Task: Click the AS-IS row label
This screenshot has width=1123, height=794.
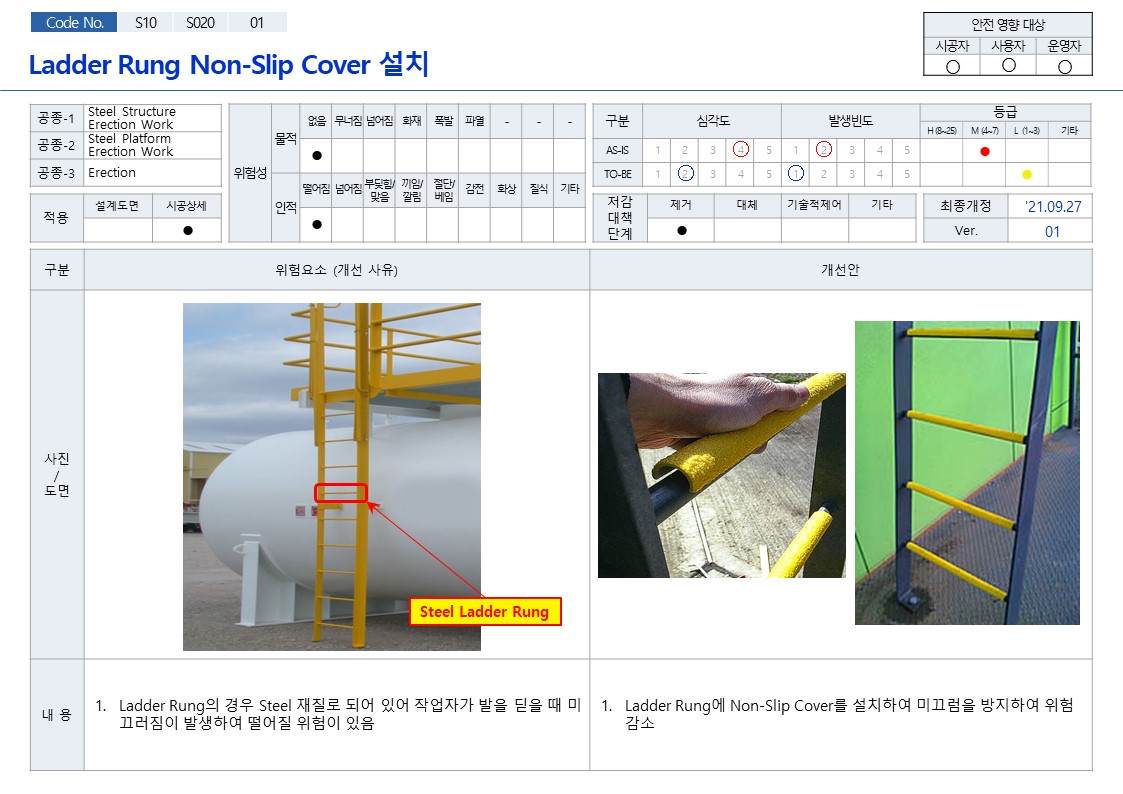Action: (617, 150)
